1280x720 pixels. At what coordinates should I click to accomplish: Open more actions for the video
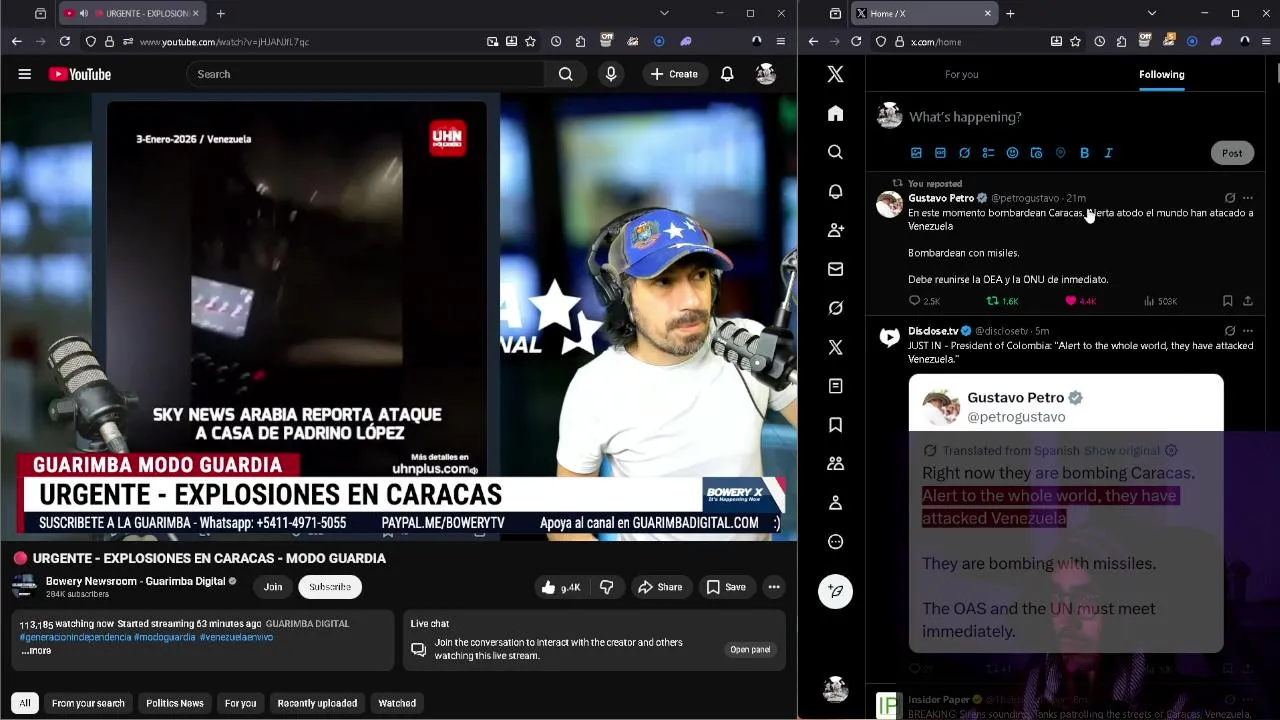pos(774,587)
